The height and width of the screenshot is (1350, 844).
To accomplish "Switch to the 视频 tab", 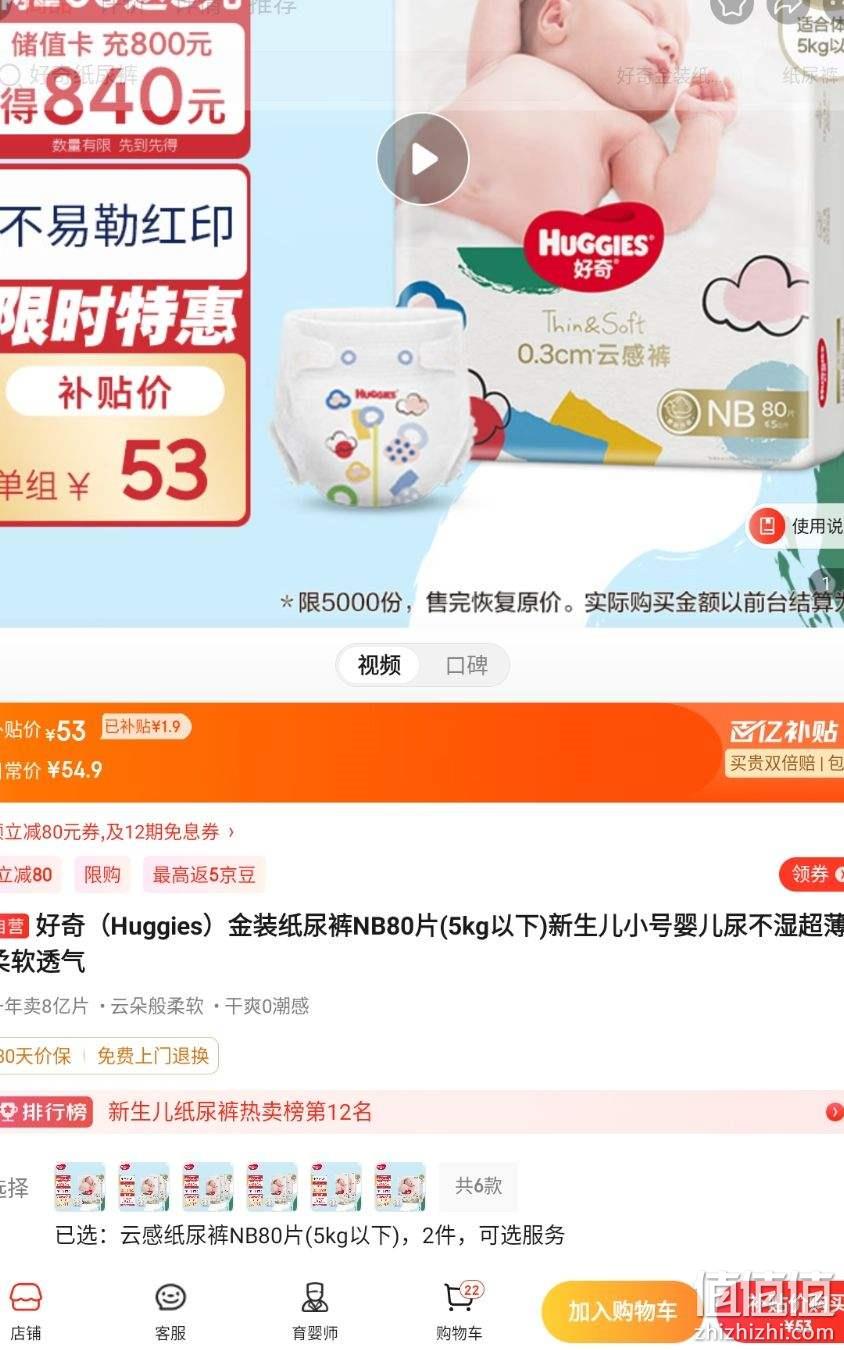I will 379,665.
